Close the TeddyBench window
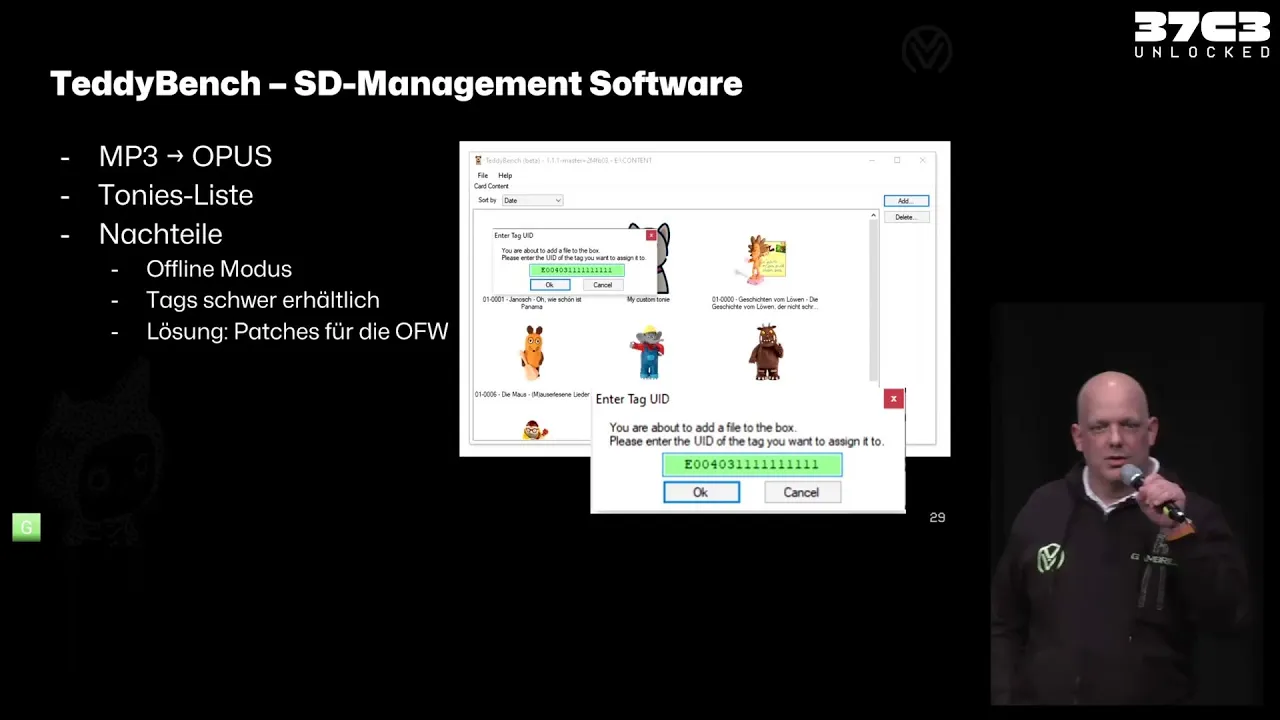Image resolution: width=1280 pixels, height=720 pixels. (922, 160)
